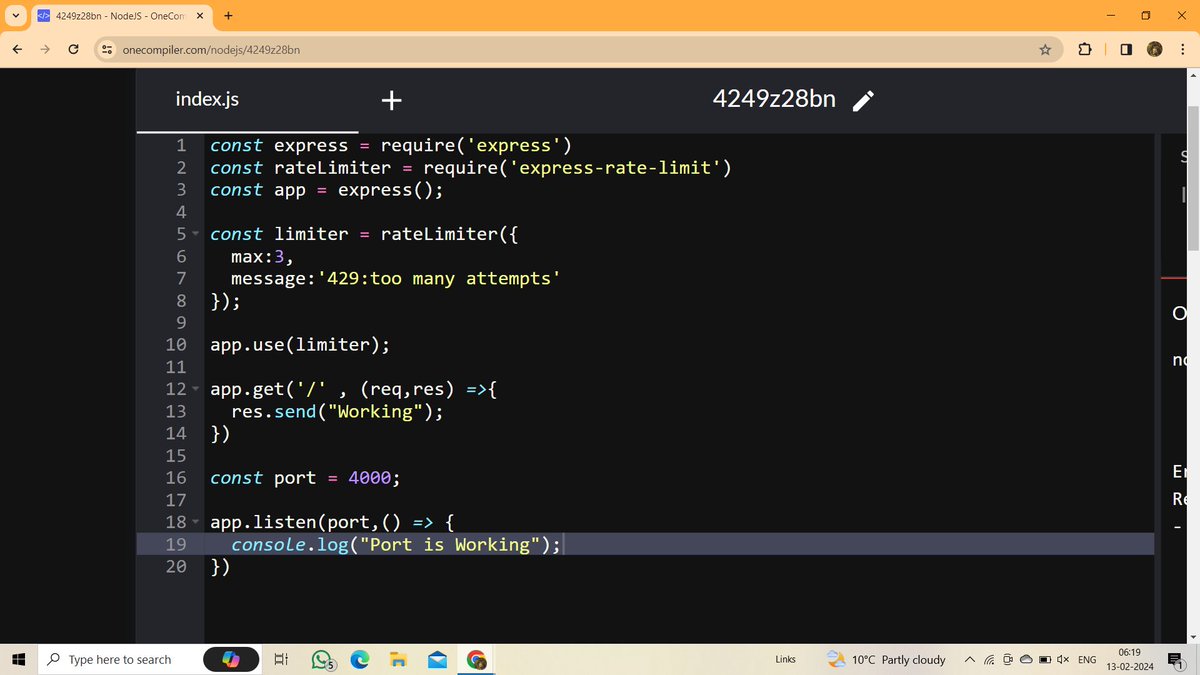This screenshot has width=1200, height=675.
Task: Open a new browser tab
Action: coord(229,16)
